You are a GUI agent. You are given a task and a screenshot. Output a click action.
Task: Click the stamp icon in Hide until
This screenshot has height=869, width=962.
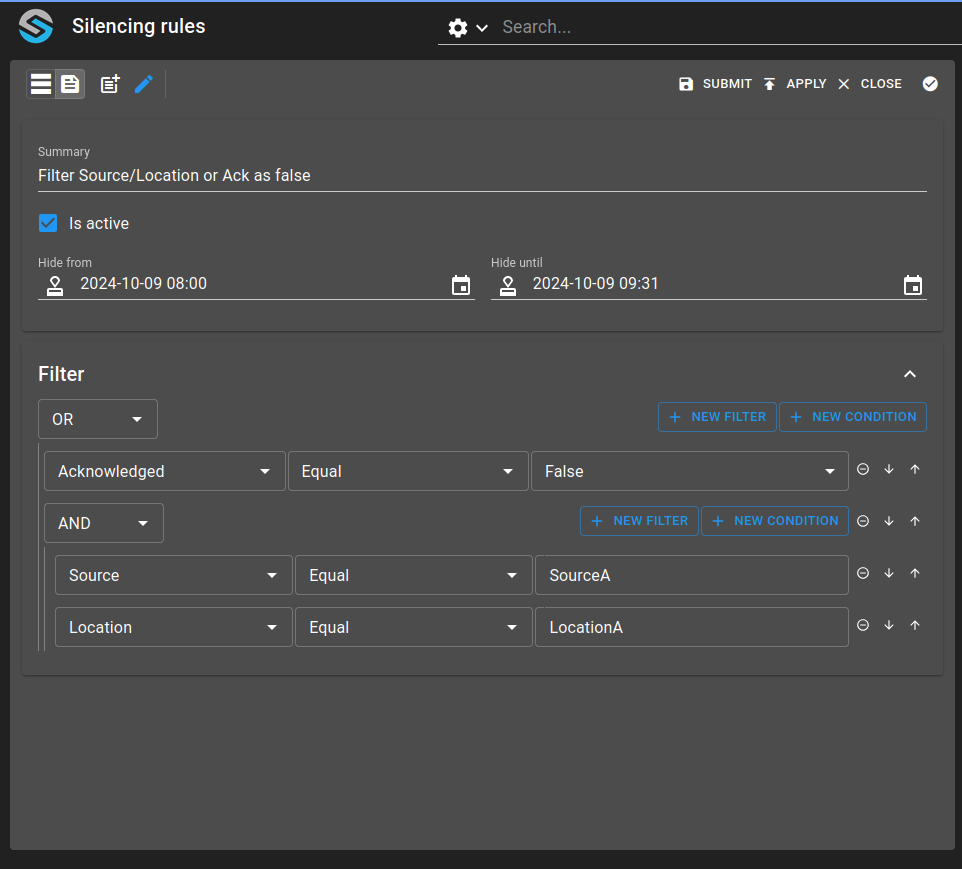[507, 285]
